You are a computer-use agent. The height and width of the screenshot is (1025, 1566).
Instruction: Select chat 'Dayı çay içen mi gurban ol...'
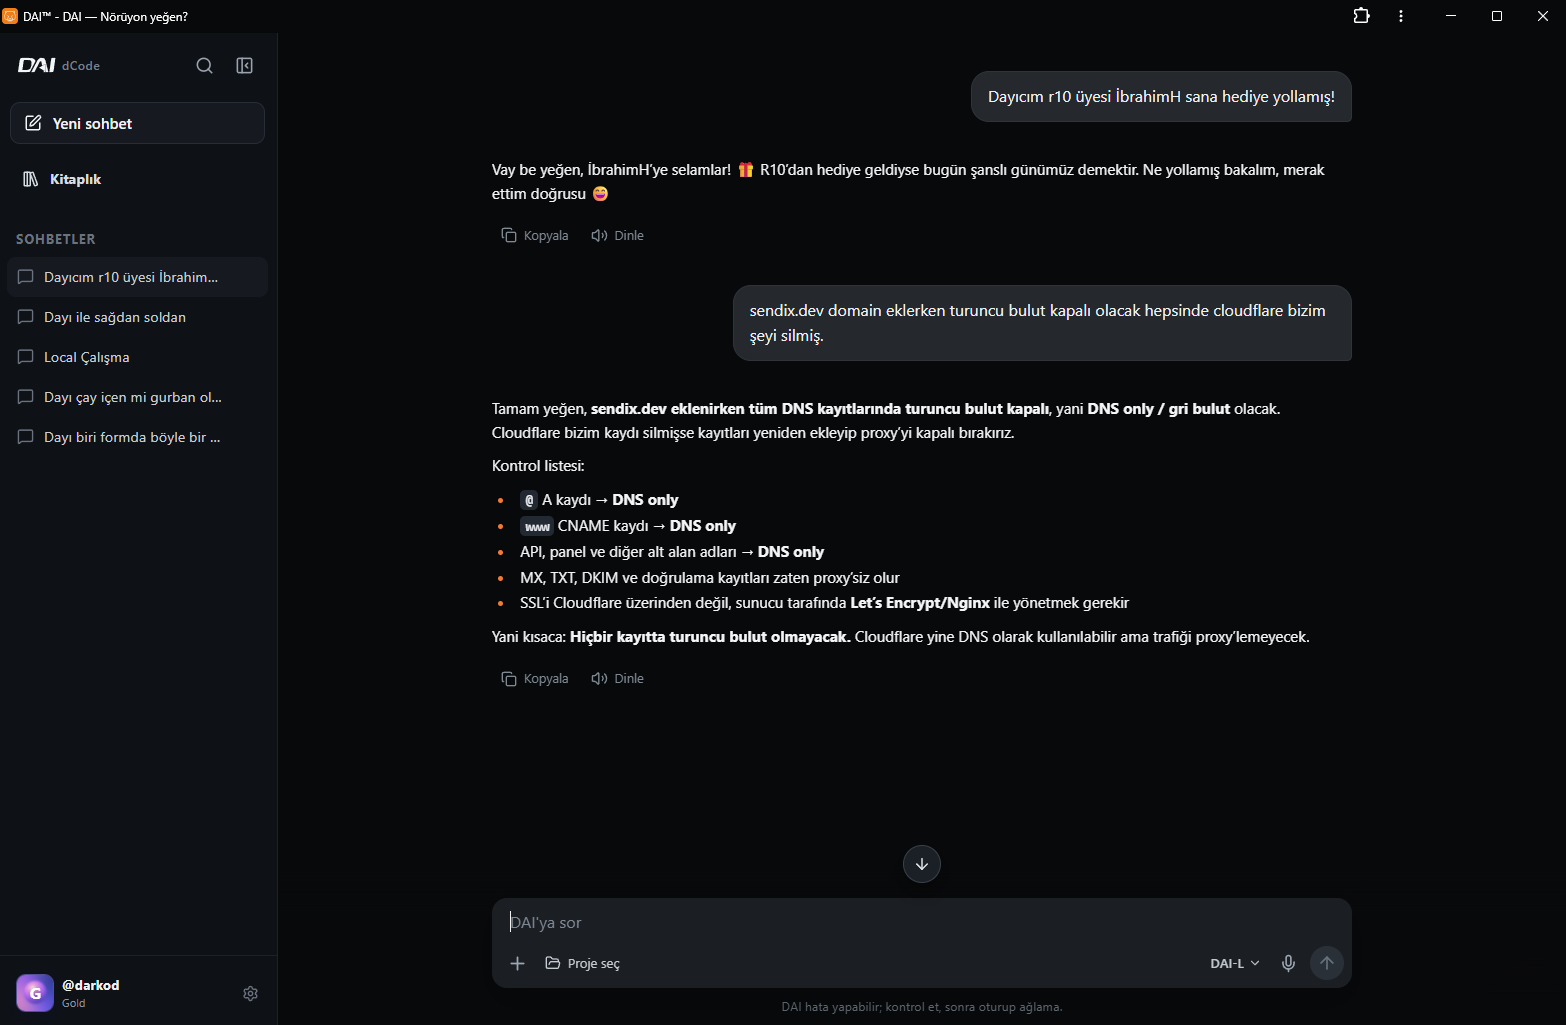pyautogui.click(x=137, y=397)
